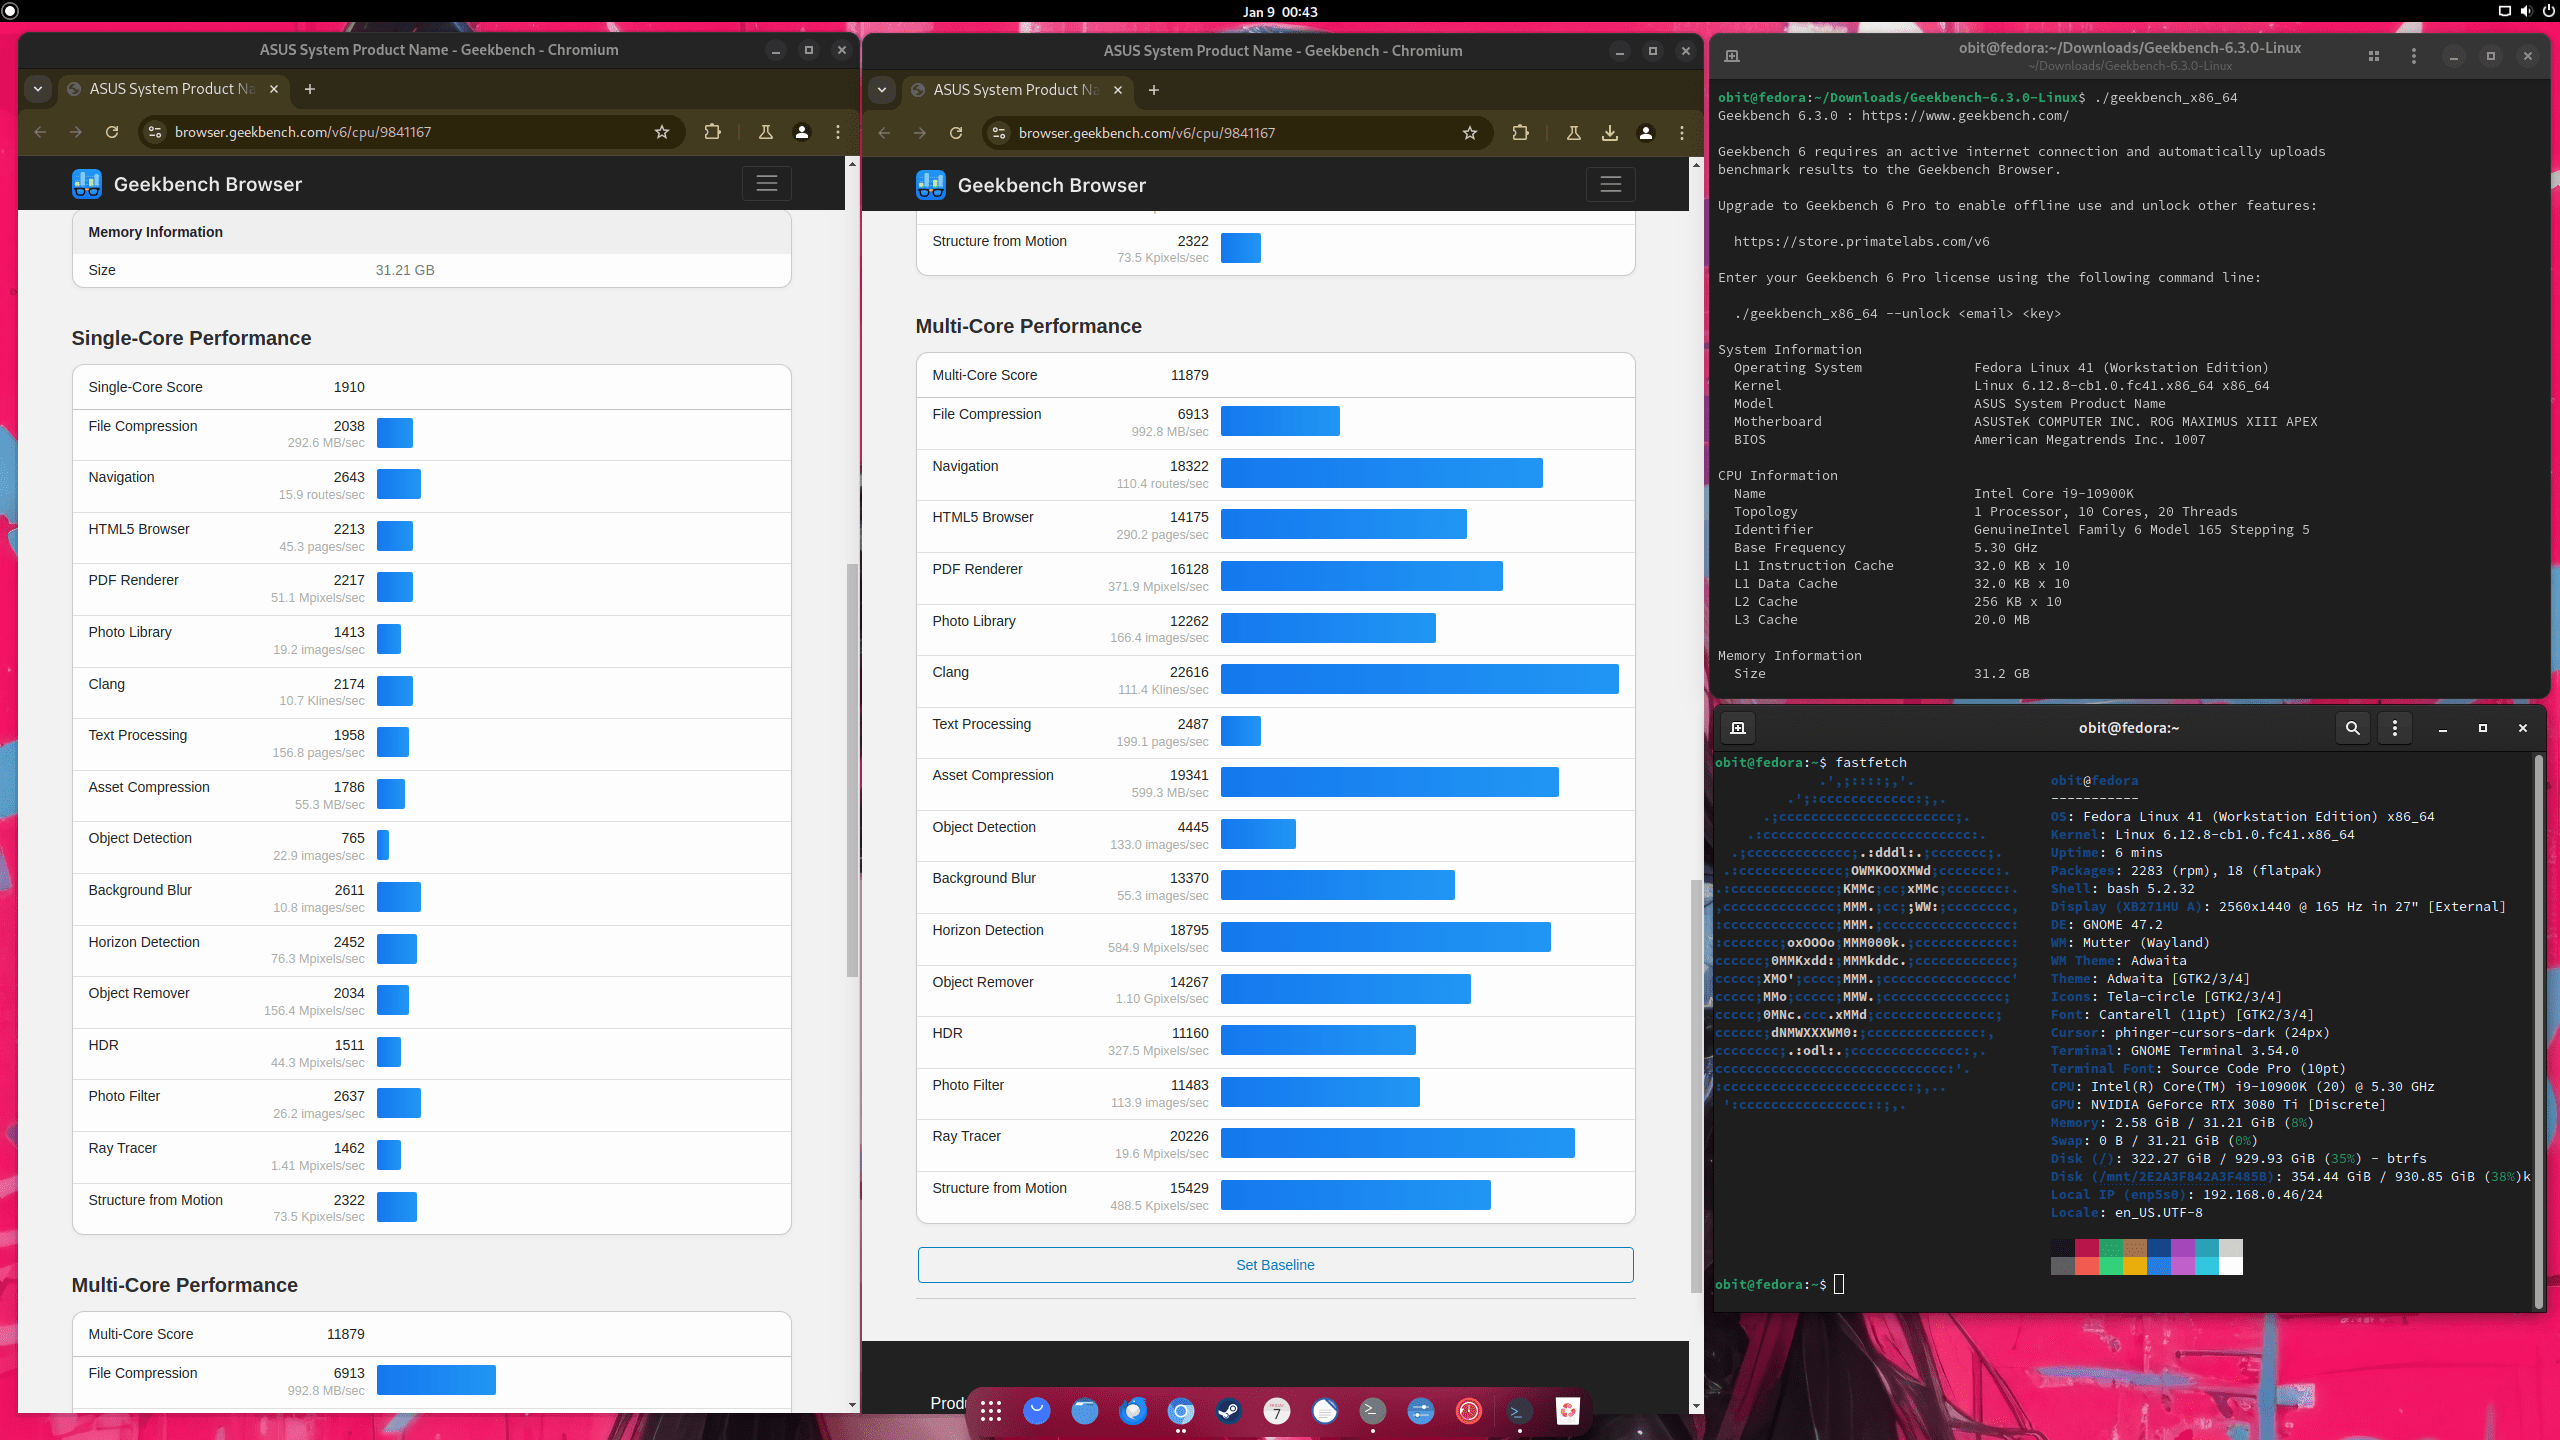This screenshot has width=2560, height=1440.
Task: Open the kebab menu in the fastfetch terminal
Action: coord(2394,728)
